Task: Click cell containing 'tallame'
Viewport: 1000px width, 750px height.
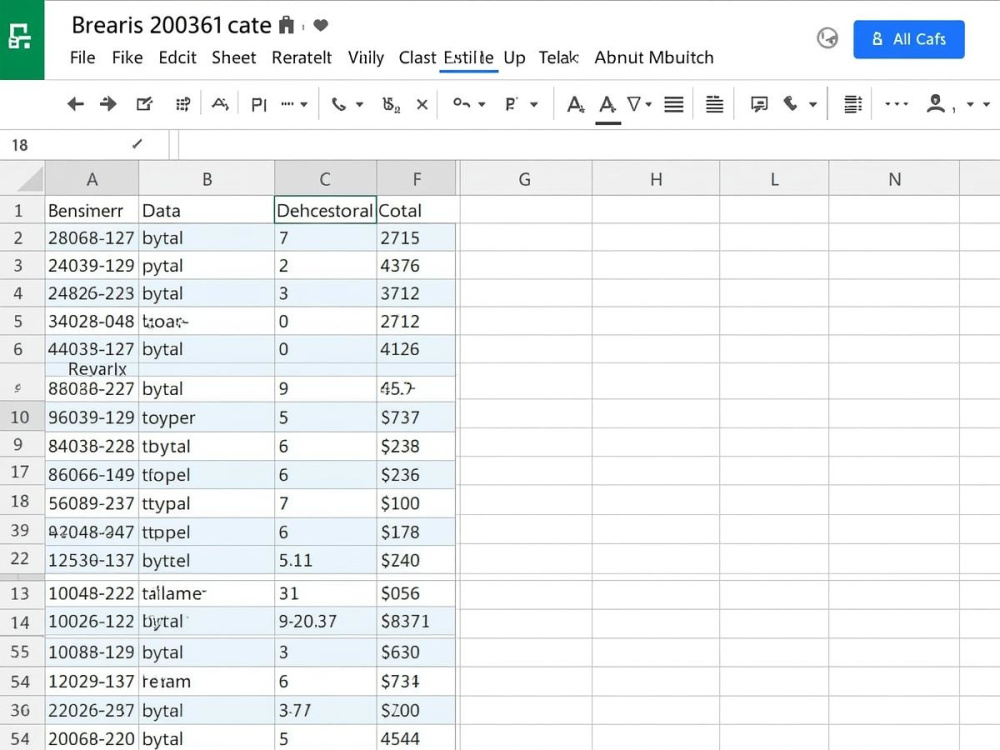Action: tap(207, 593)
